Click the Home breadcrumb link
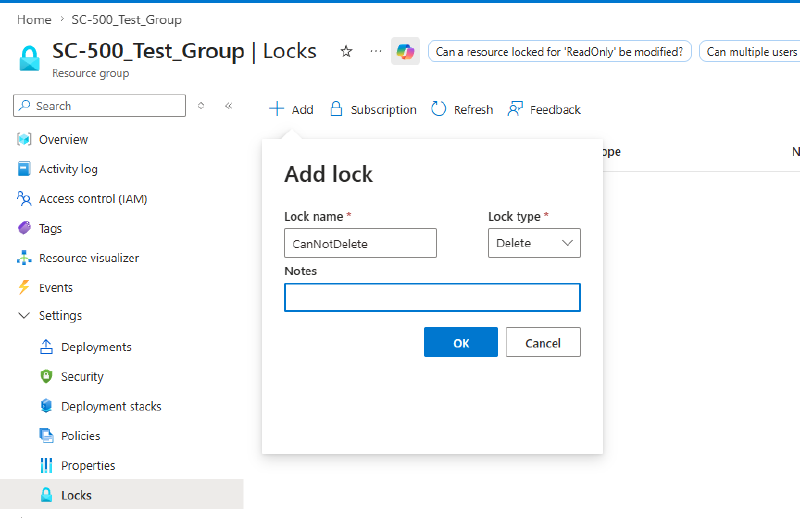Image resolution: width=800 pixels, height=518 pixels. 34,19
